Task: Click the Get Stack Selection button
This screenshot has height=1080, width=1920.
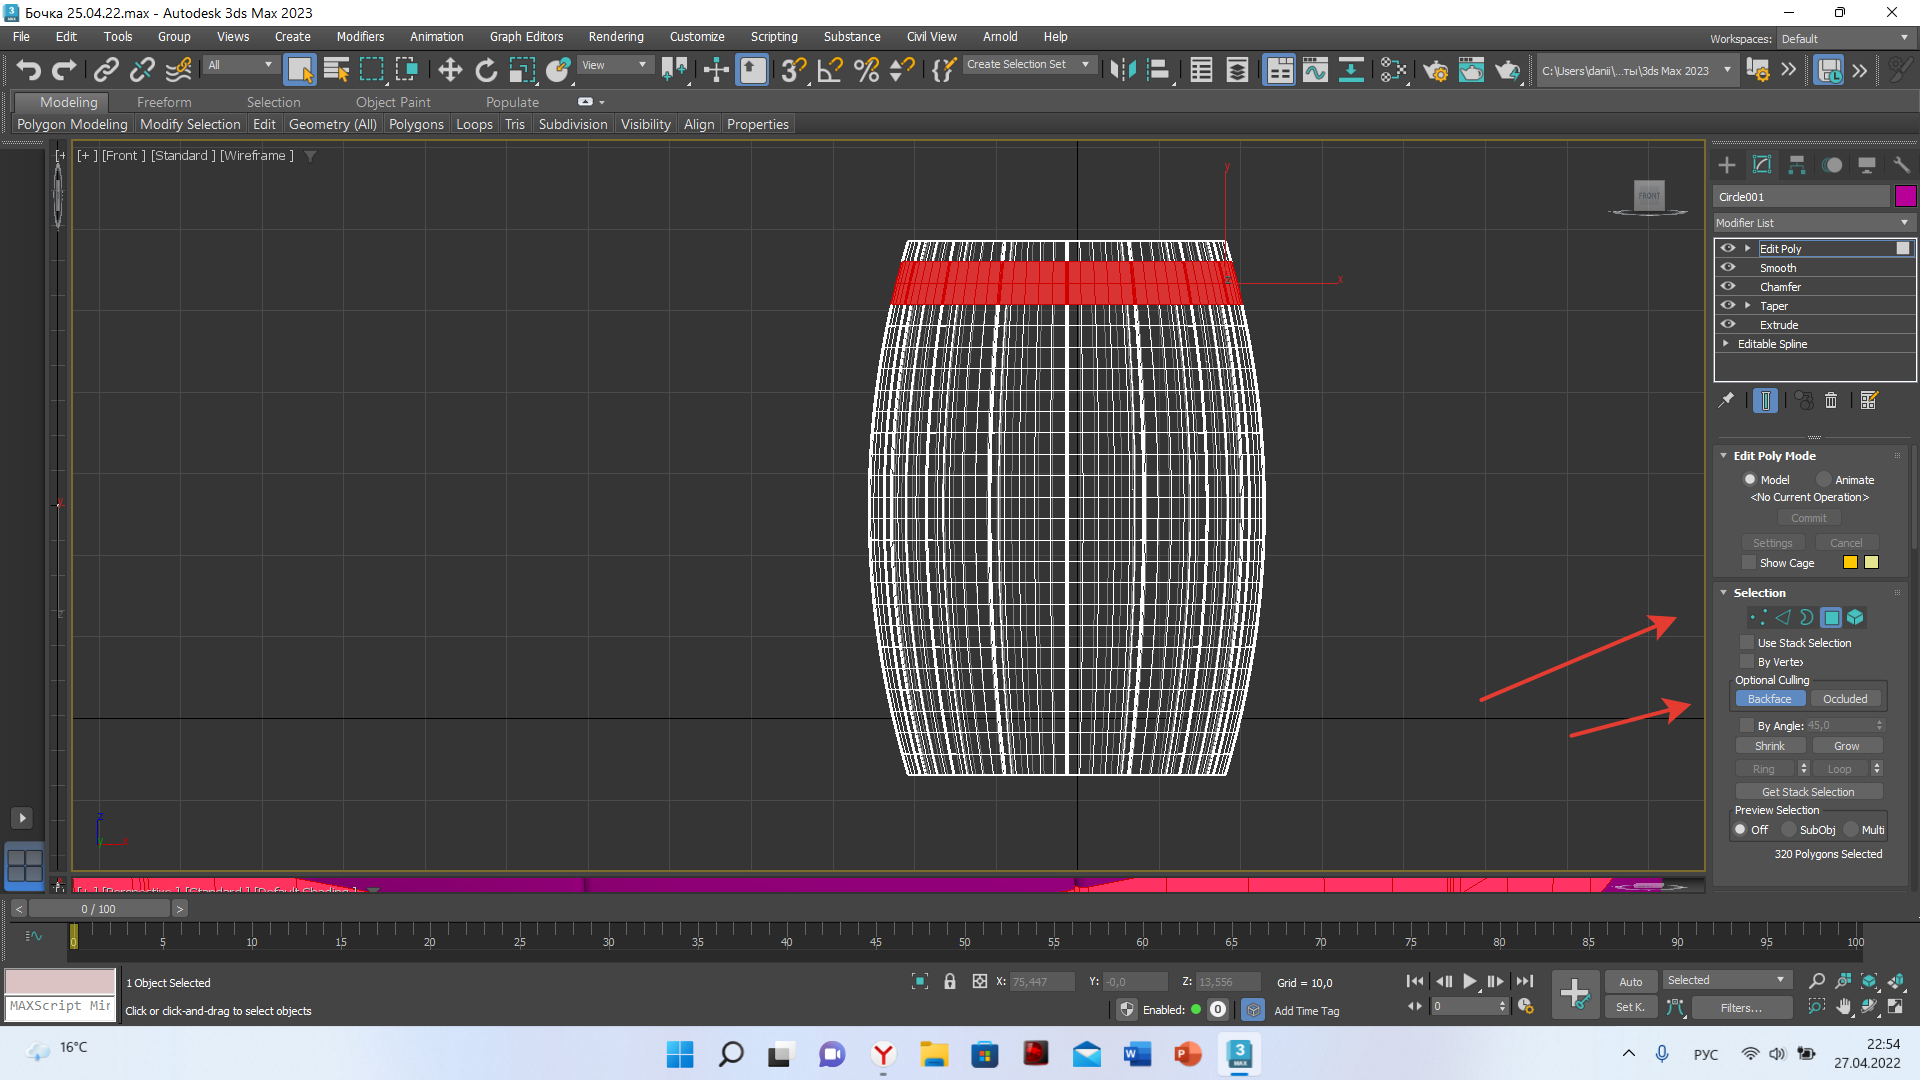Action: [1808, 791]
